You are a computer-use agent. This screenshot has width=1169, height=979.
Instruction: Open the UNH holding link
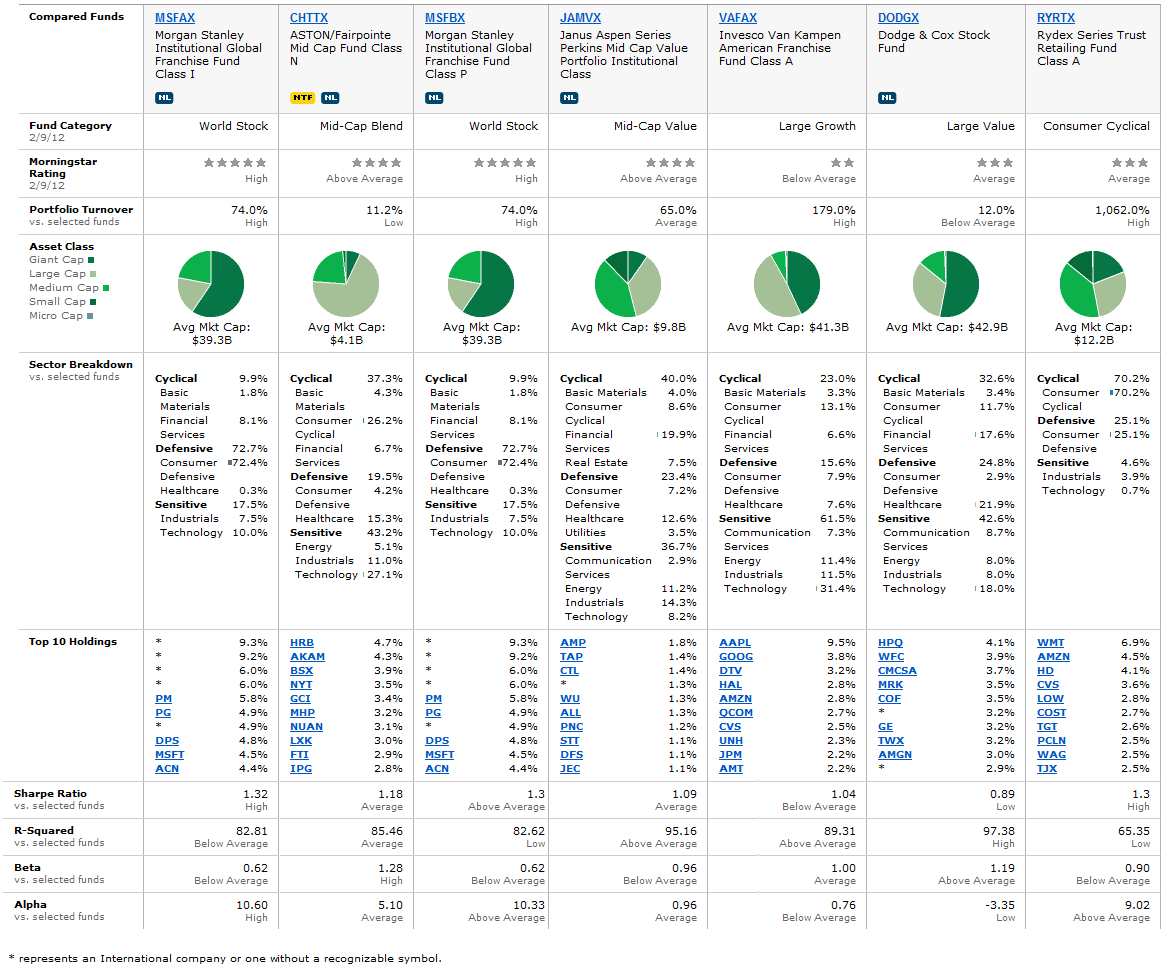pos(731,741)
